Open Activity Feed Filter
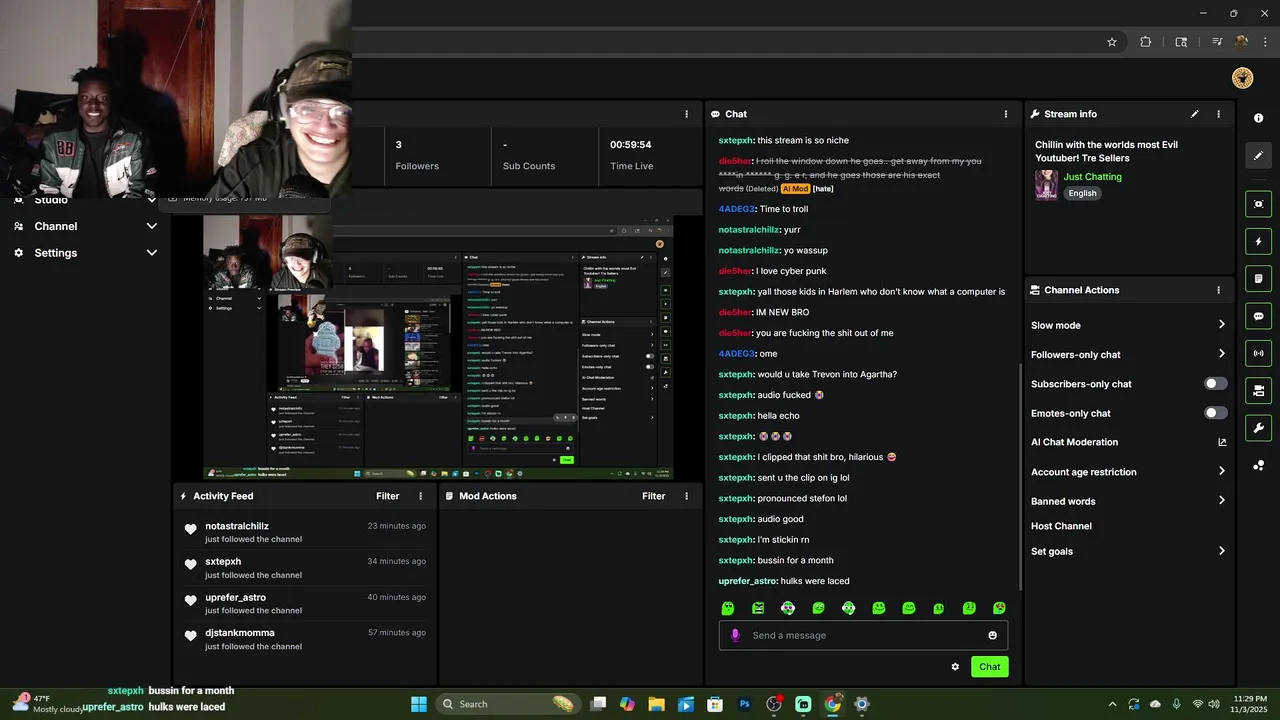The width and height of the screenshot is (1280, 720). tap(387, 496)
